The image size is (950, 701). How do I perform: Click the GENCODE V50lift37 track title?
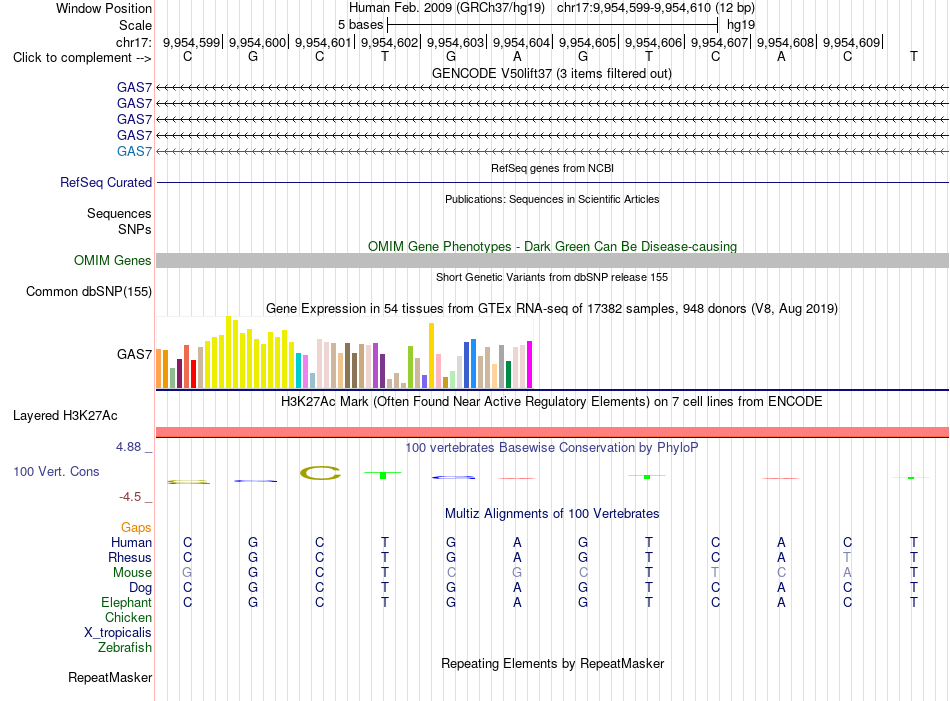[551, 73]
